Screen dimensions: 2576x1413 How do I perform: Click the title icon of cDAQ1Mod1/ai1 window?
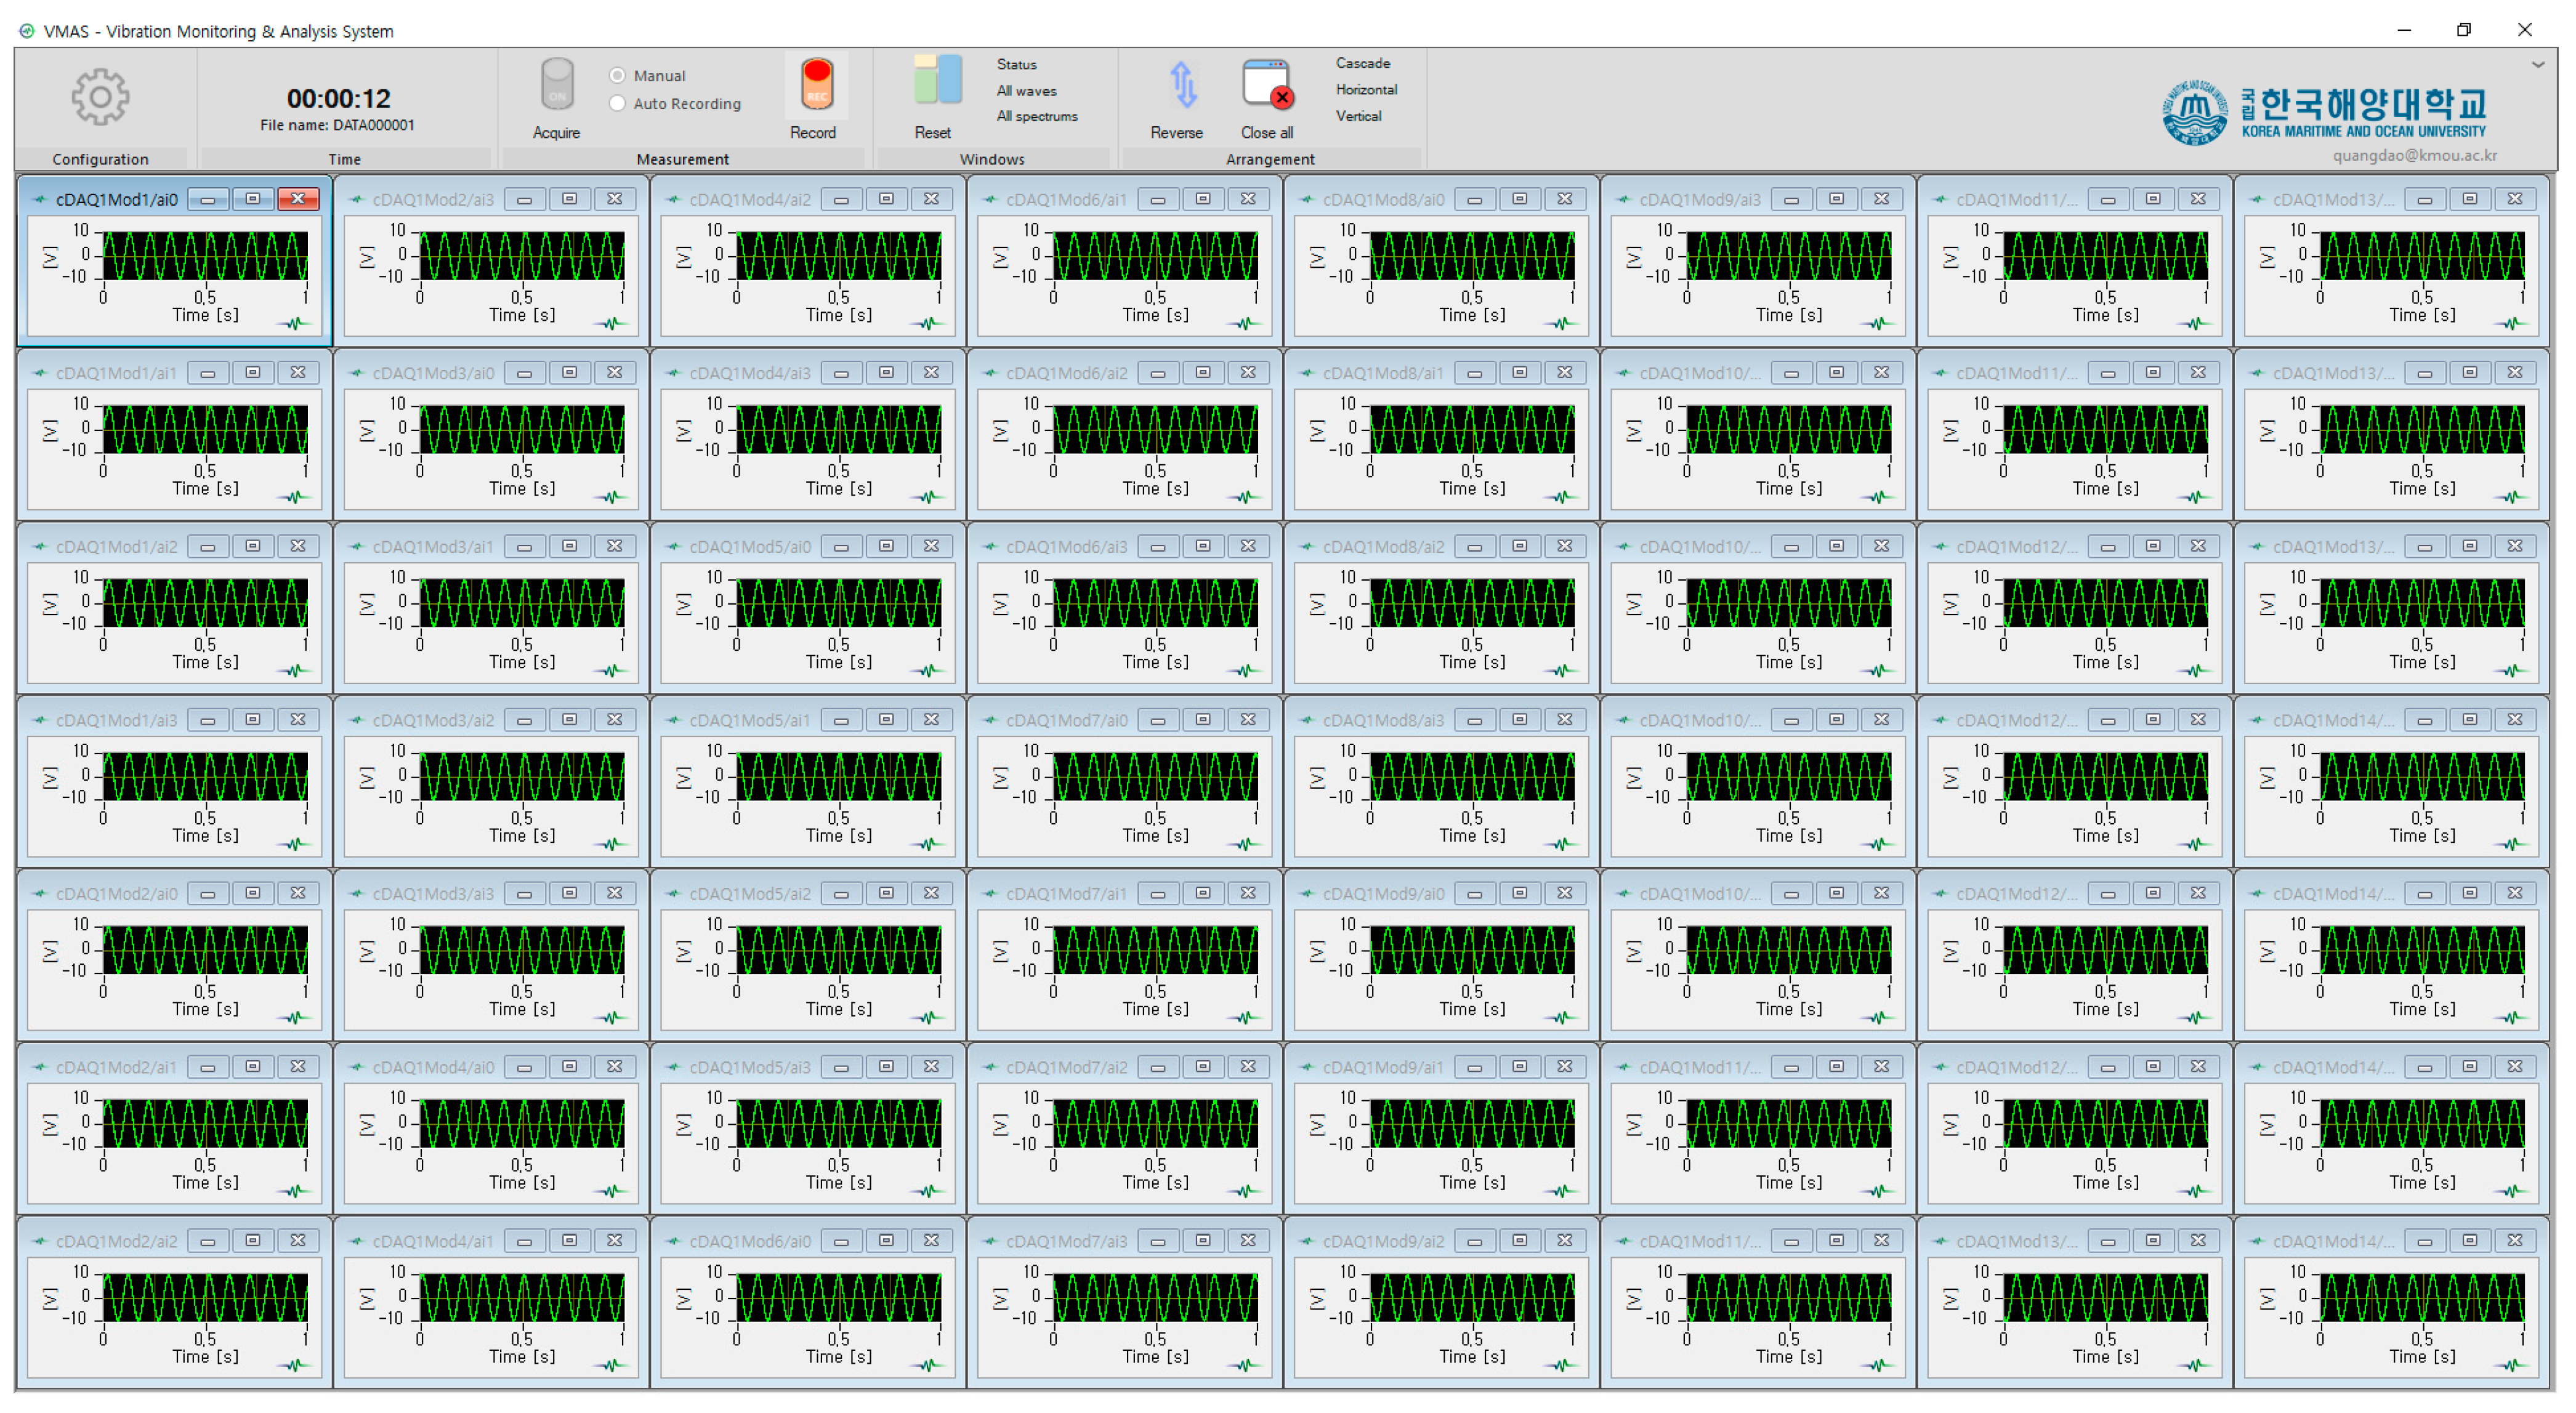[40, 373]
